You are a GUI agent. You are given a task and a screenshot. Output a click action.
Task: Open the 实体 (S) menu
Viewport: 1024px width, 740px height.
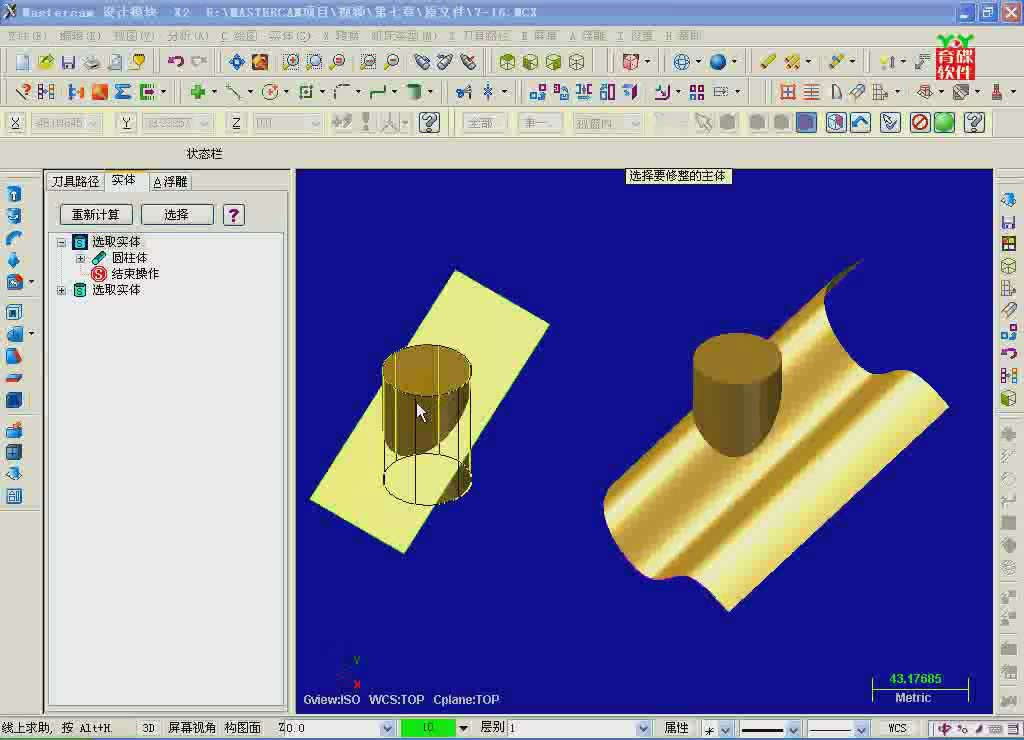pyautogui.click(x=290, y=35)
